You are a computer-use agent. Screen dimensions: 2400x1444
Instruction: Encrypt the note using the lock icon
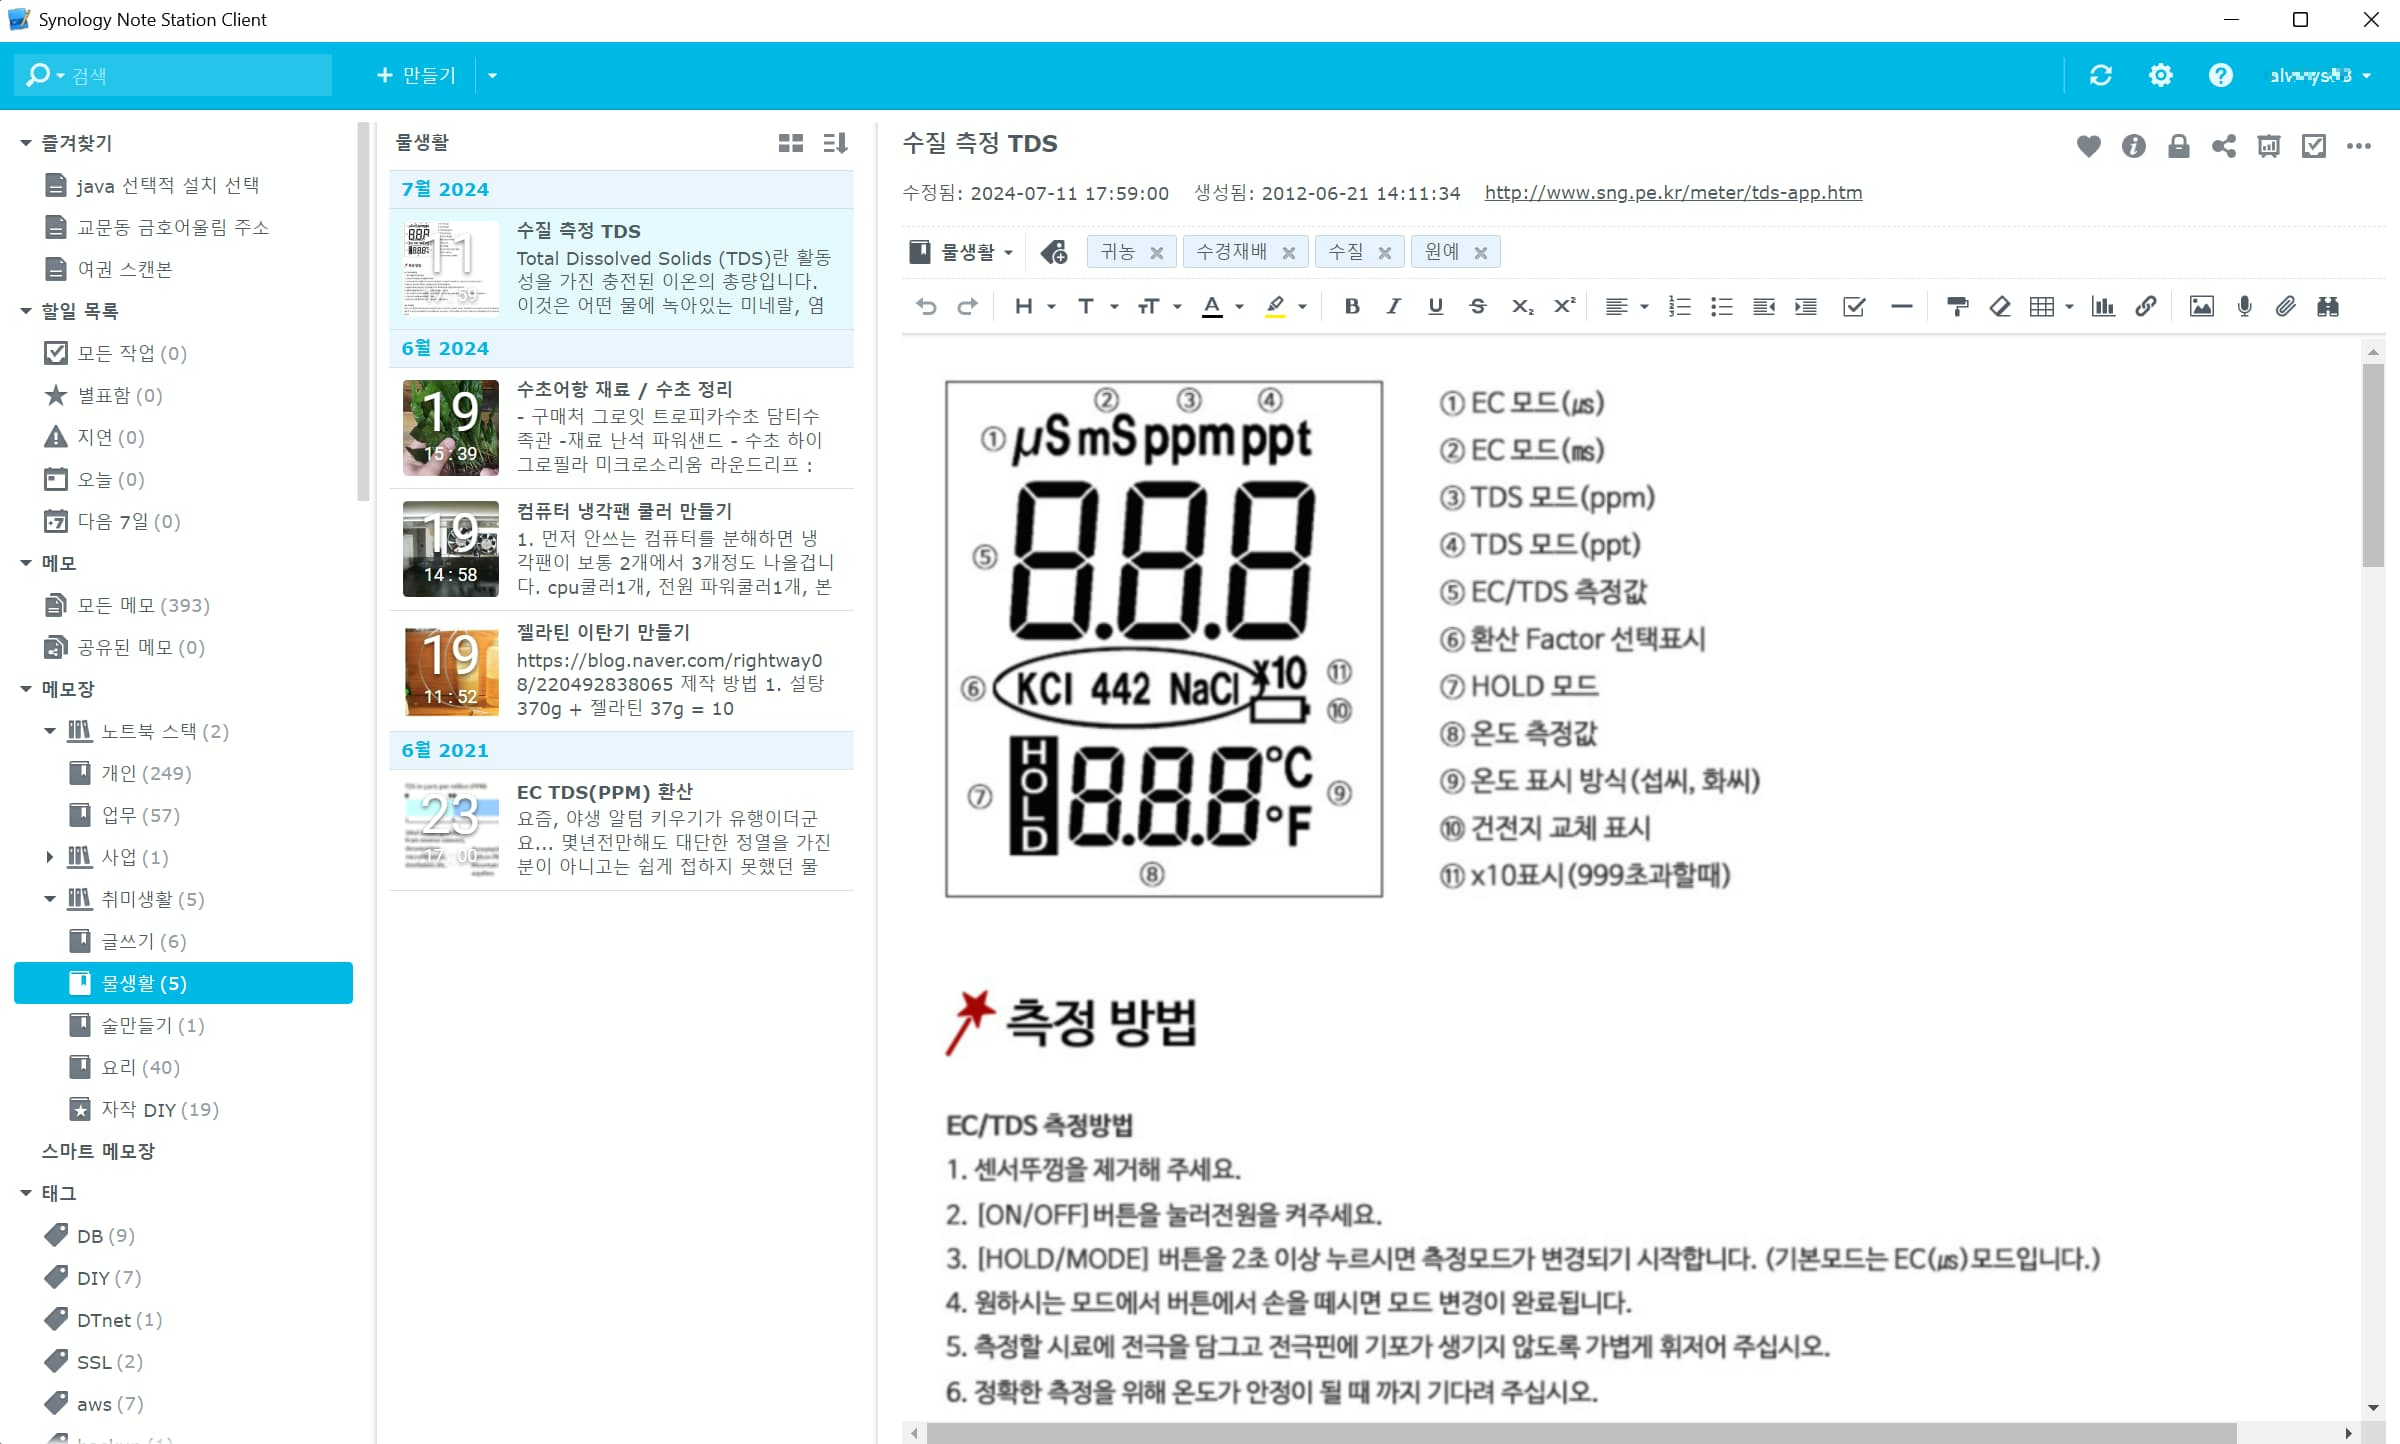(x=2180, y=146)
